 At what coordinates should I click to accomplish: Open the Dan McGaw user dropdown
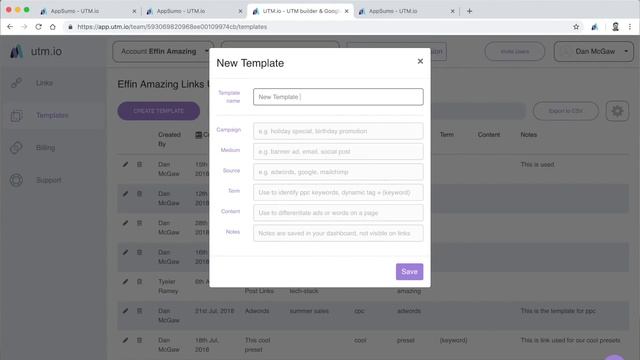pyautogui.click(x=594, y=51)
